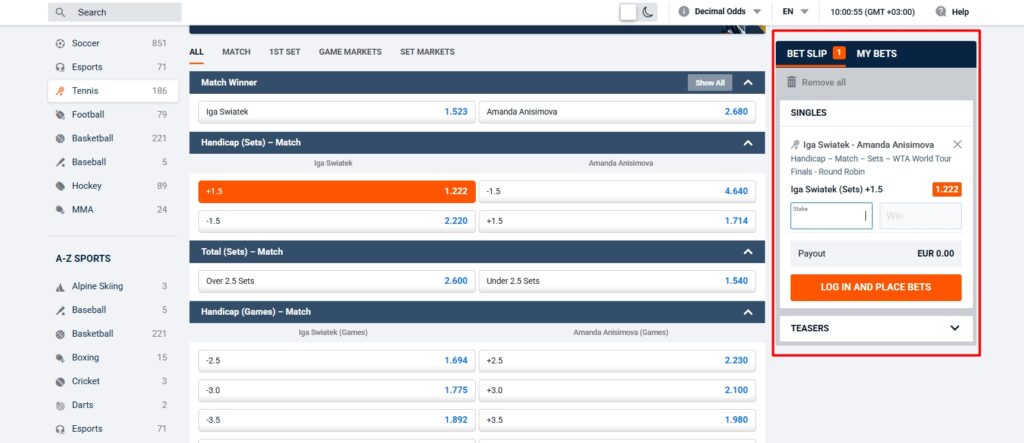
Task: Click the Help question mark icon
Action: tap(940, 12)
